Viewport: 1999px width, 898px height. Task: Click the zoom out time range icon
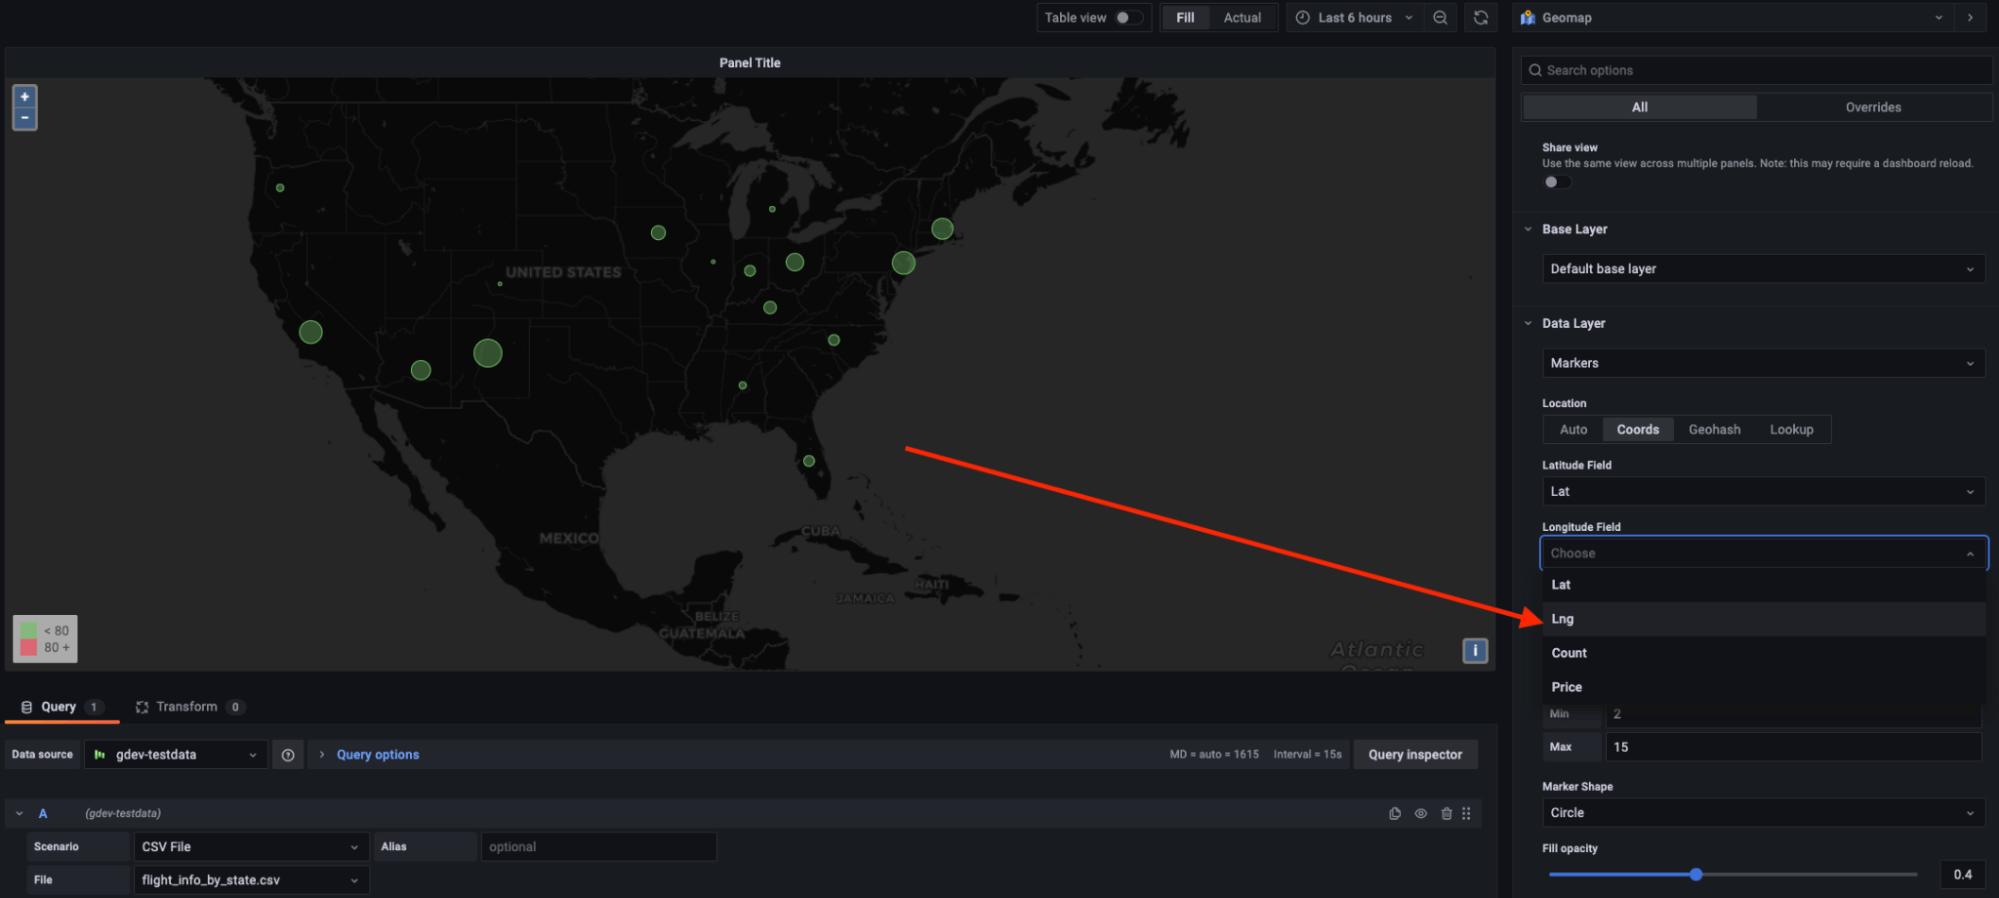[1440, 18]
